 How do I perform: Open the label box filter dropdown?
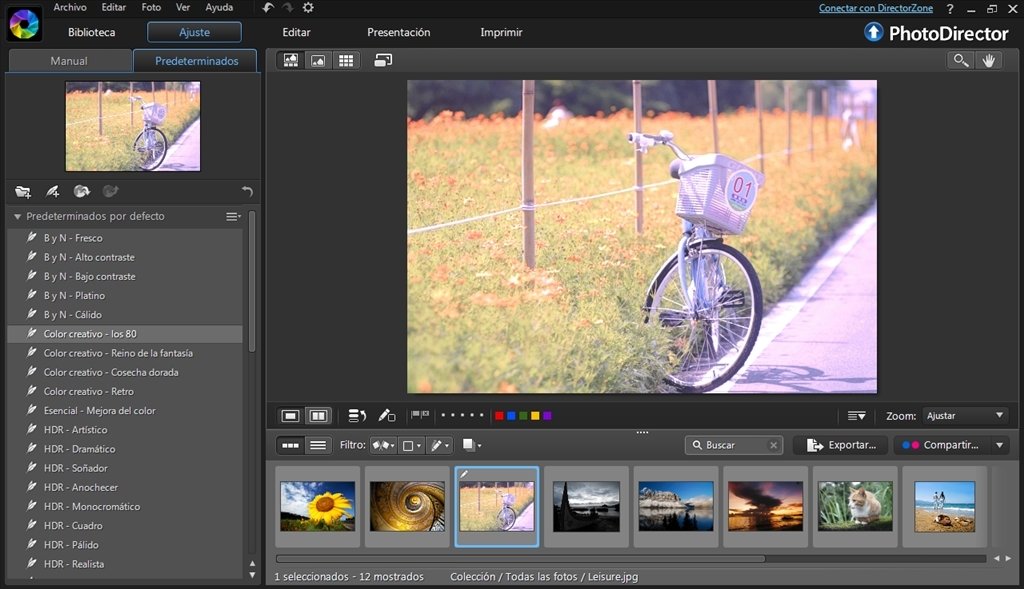(x=411, y=445)
